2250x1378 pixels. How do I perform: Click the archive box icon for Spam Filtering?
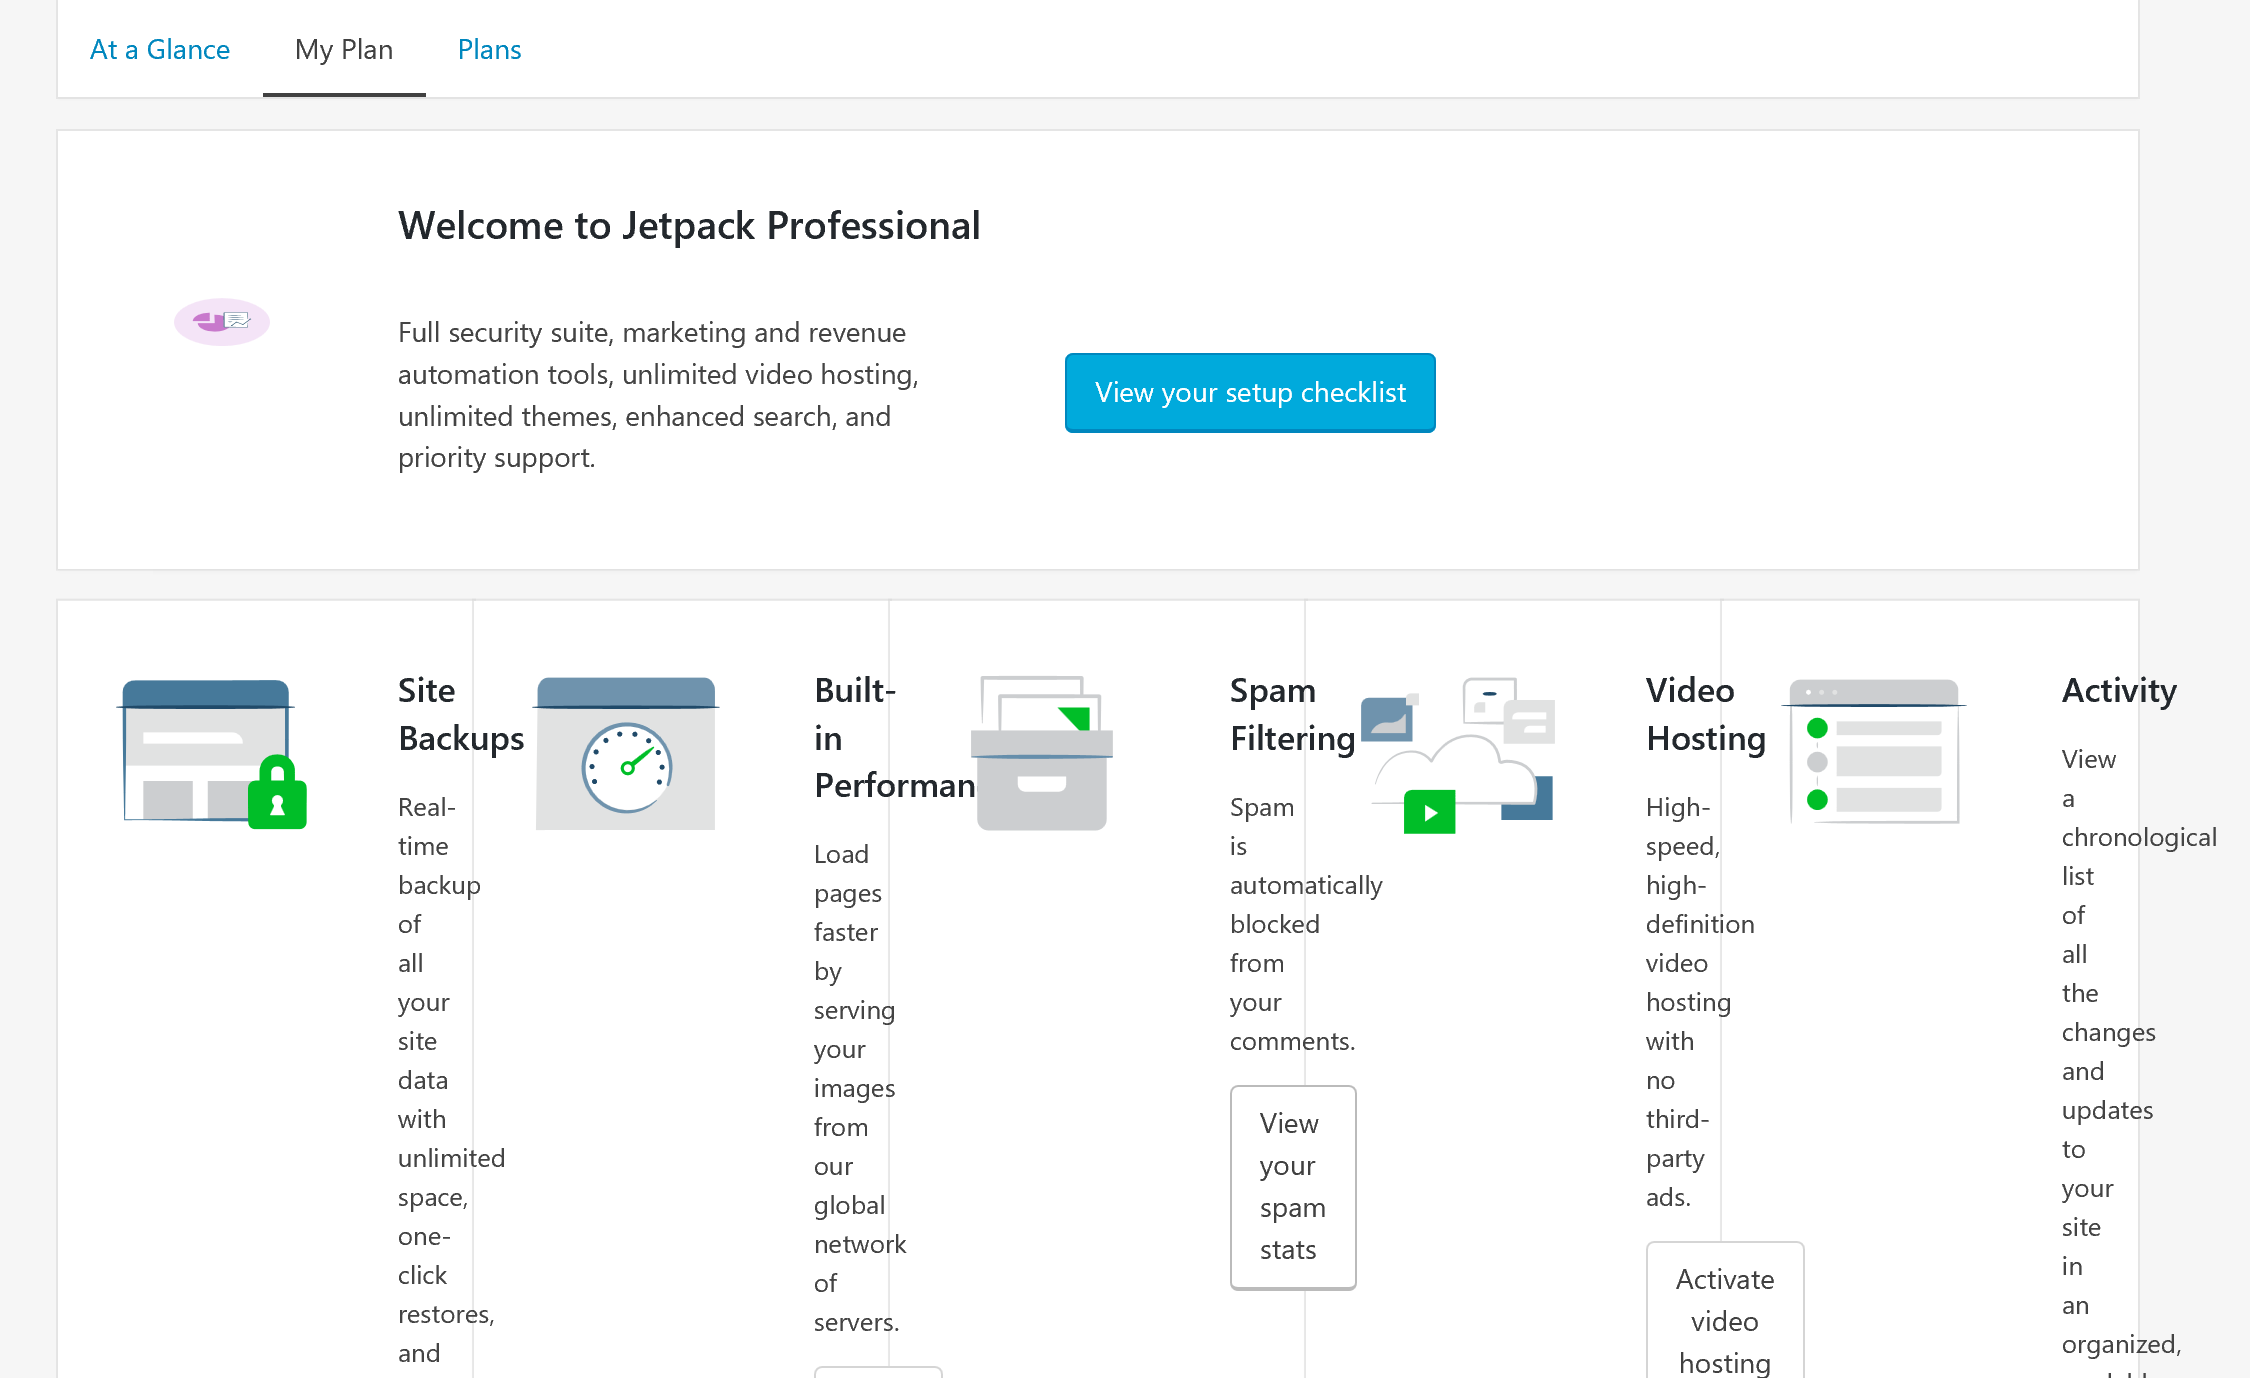pos(1041,775)
